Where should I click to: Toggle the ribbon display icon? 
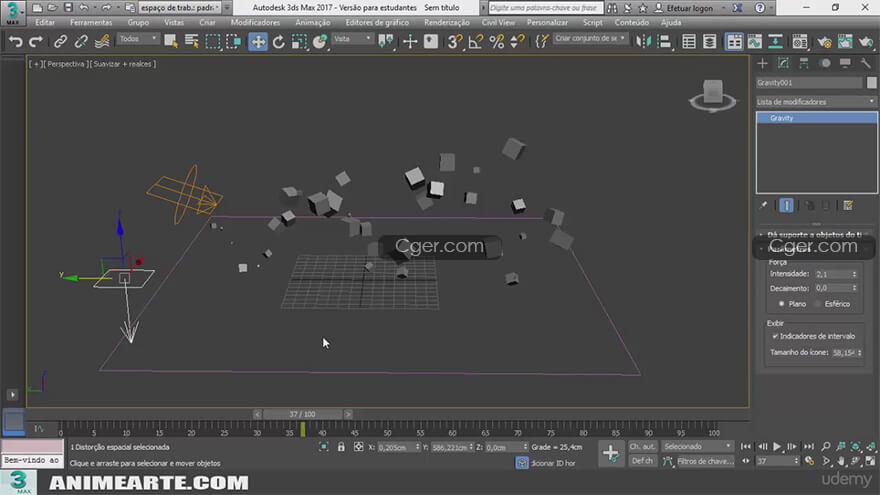click(x=734, y=42)
